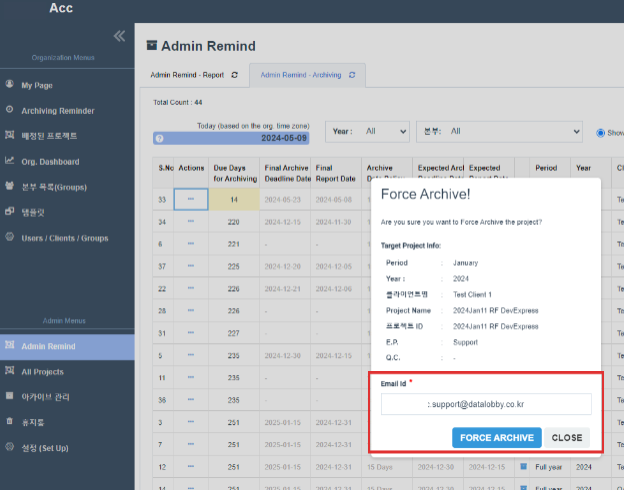Refresh the Admin Remind - Archiving tab
The image size is (624, 490).
(352, 75)
